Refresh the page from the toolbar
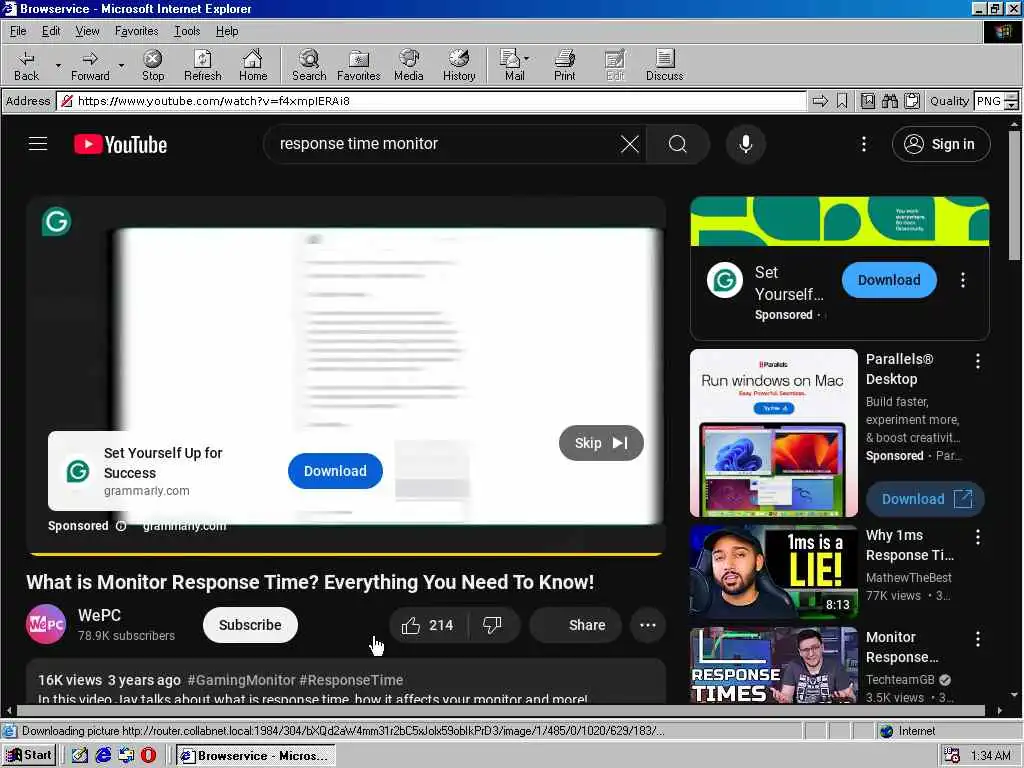The height and width of the screenshot is (768, 1024). pyautogui.click(x=202, y=65)
